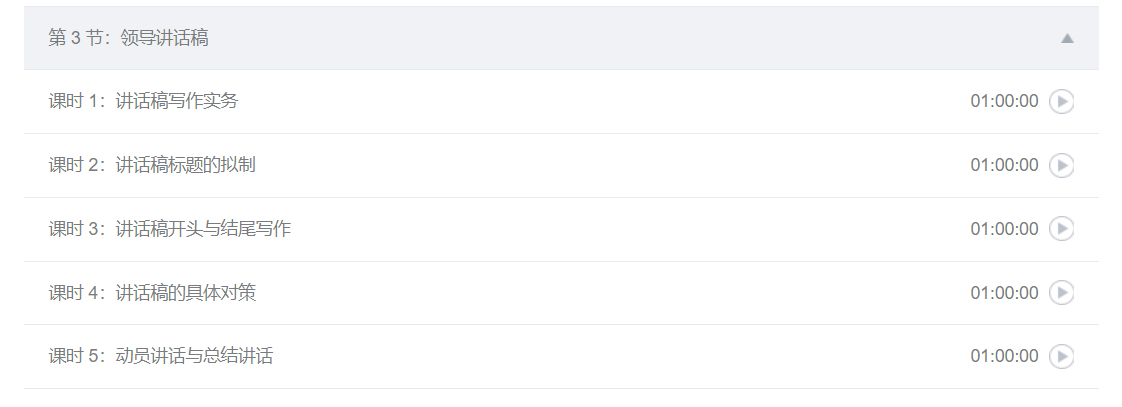Click duration text of lesson 4 row
The image size is (1122, 407).
[1004, 293]
